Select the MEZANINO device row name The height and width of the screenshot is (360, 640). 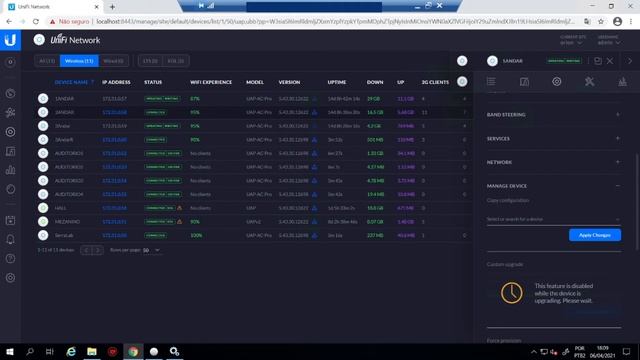point(67,222)
